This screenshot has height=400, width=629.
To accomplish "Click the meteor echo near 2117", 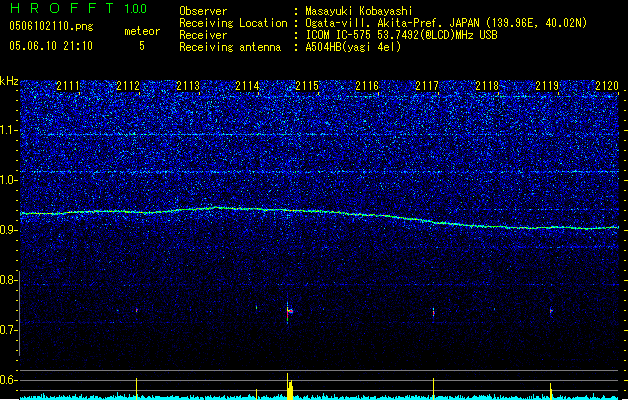I will [x=433, y=313].
